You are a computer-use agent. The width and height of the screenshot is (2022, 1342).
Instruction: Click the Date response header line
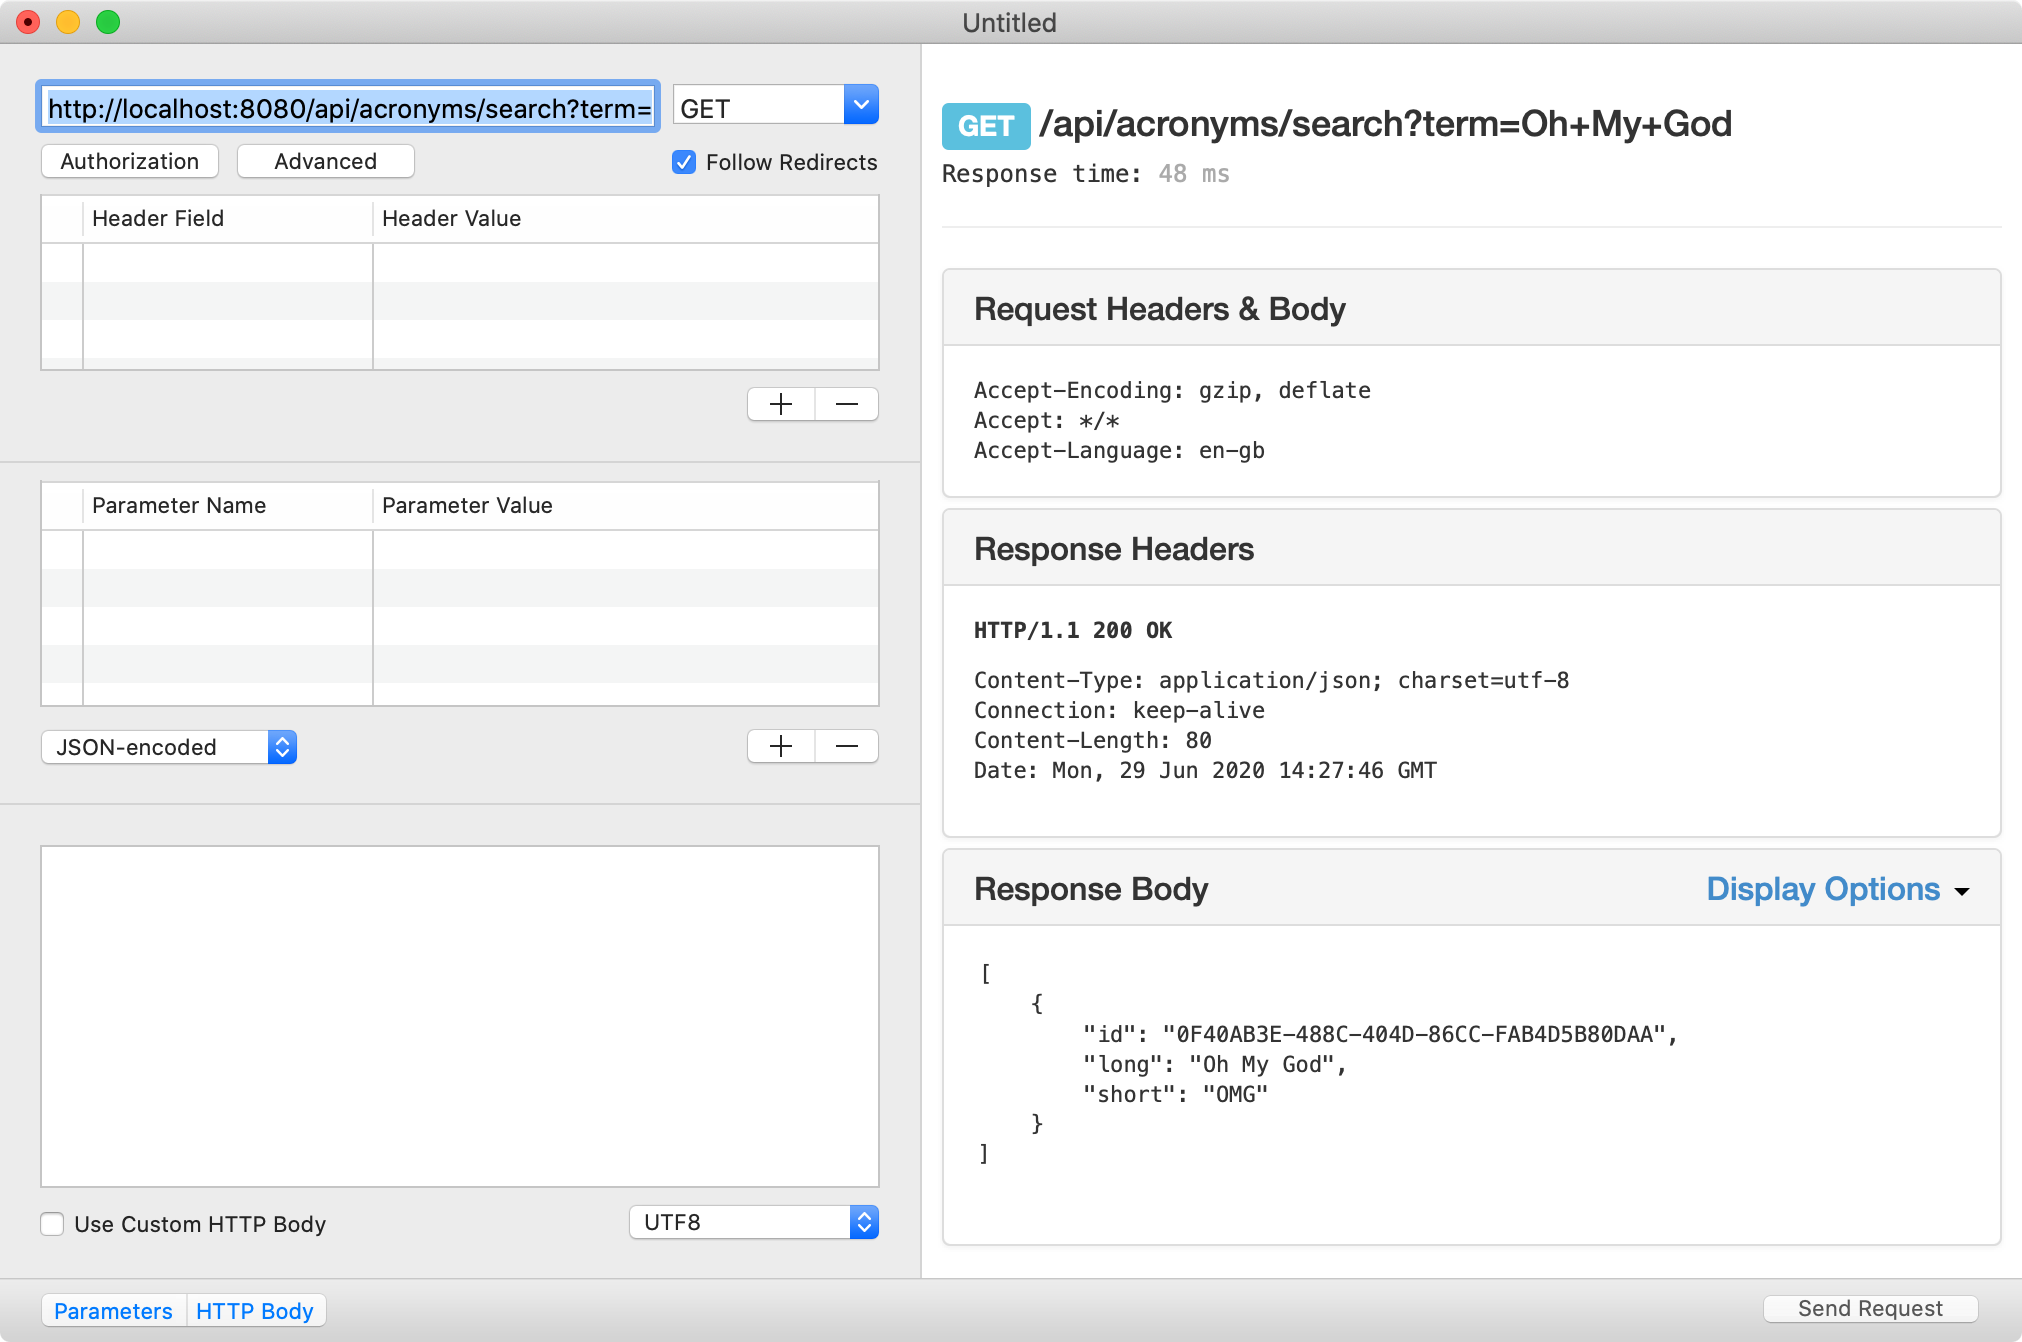click(1205, 770)
